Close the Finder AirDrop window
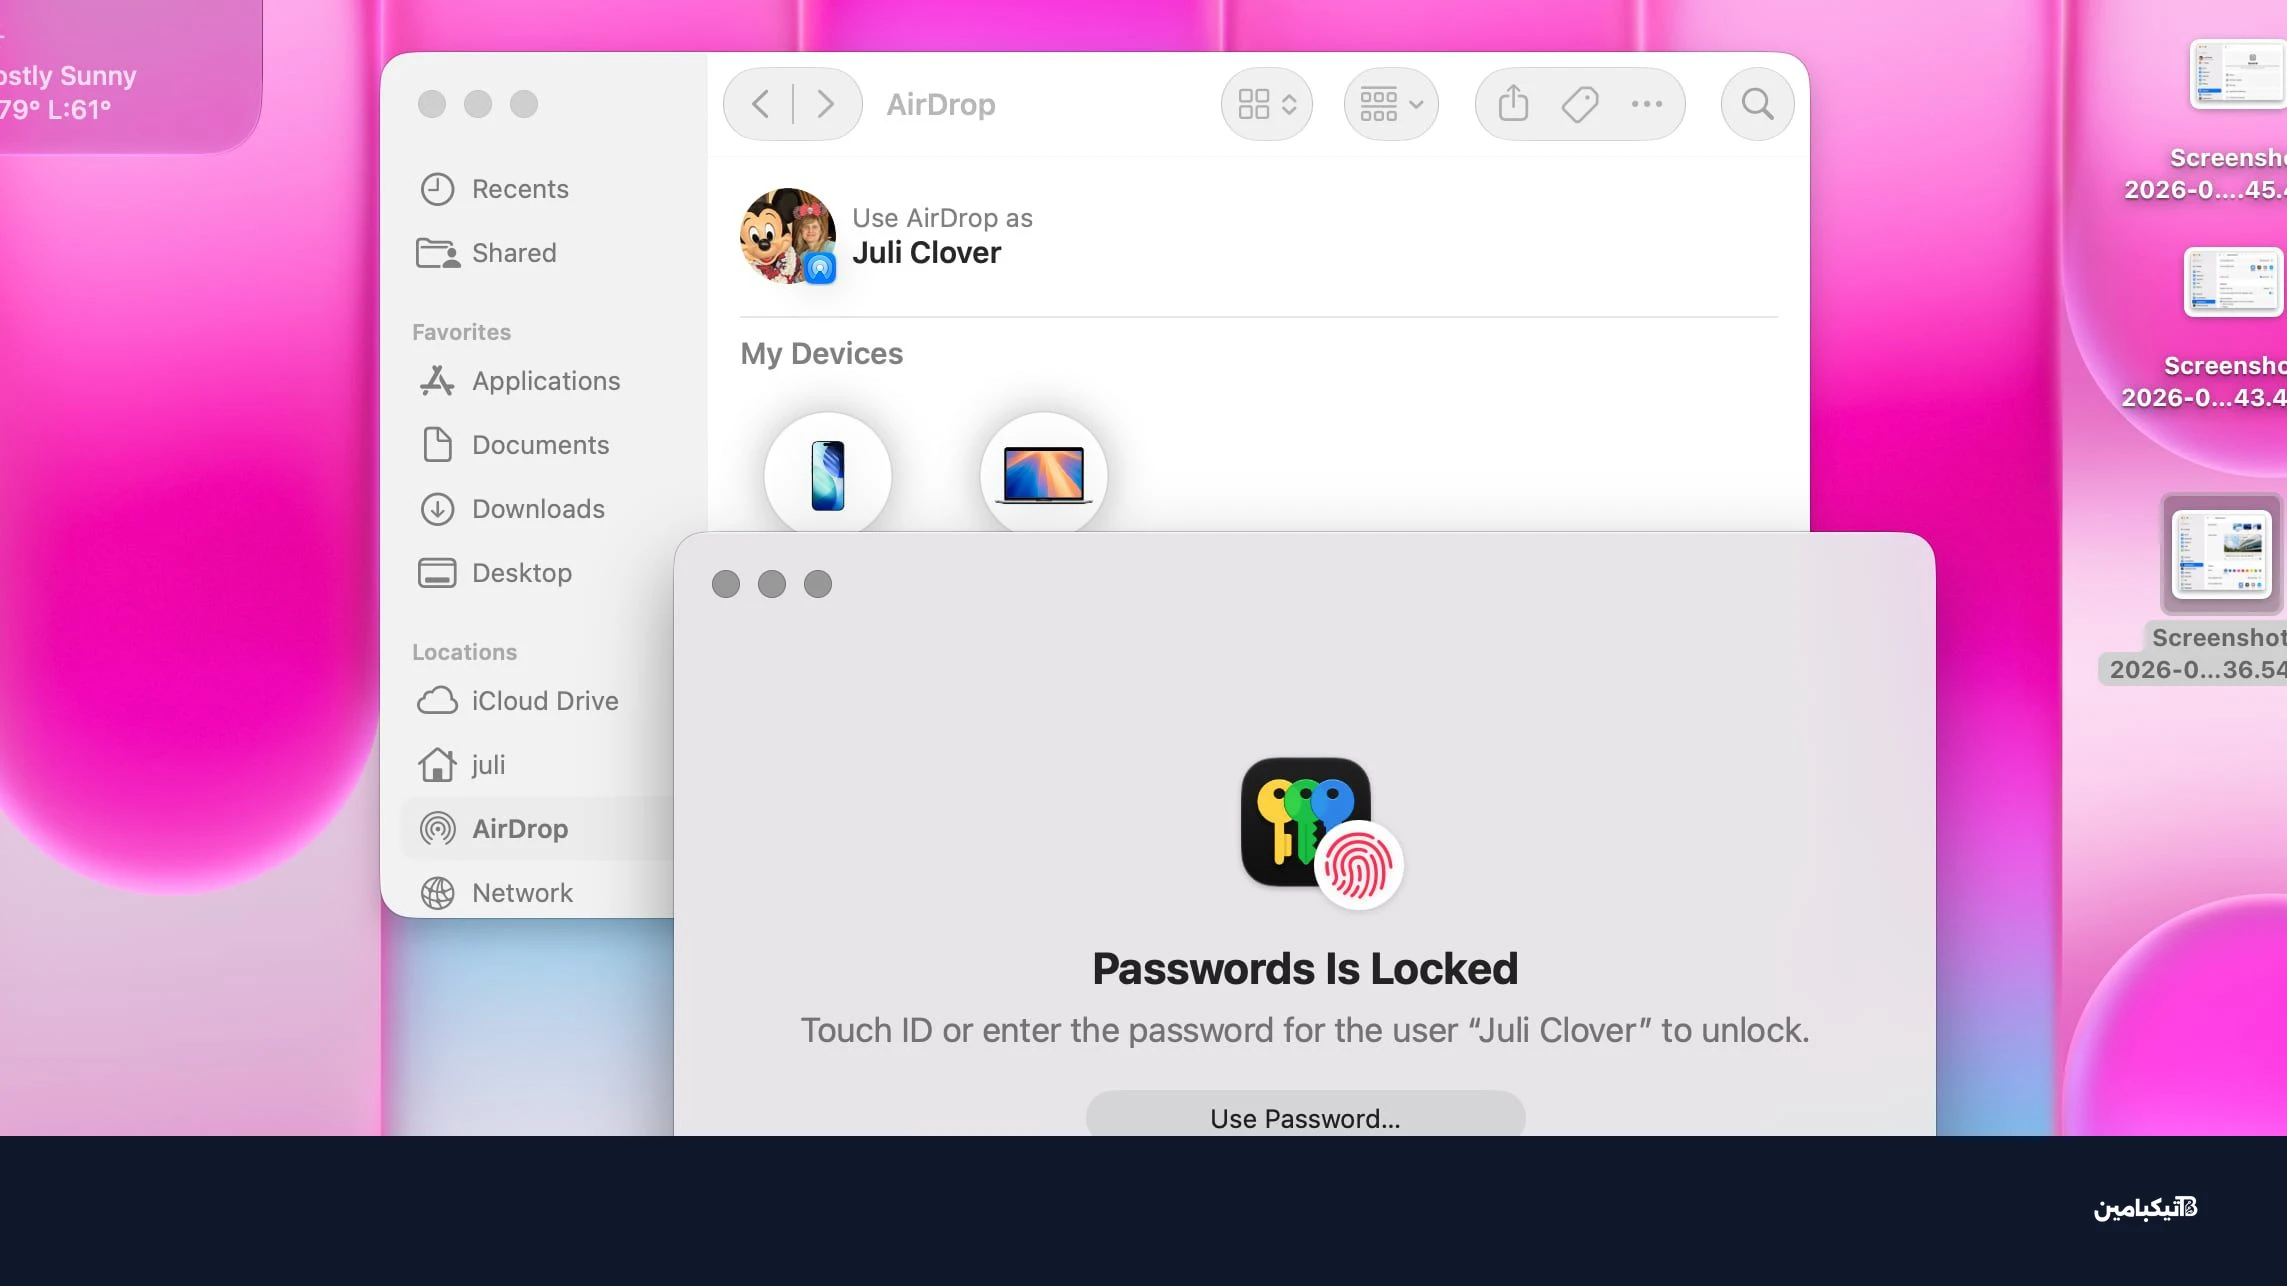The image size is (2287, 1286). click(x=432, y=104)
